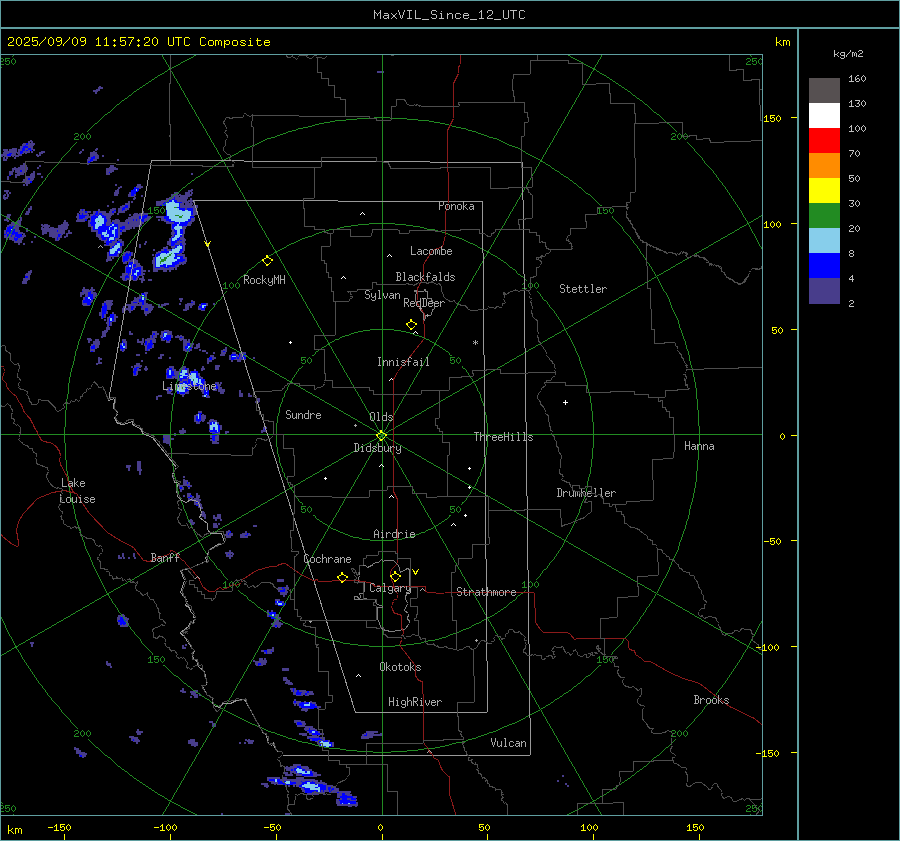Click the 160 value on the legend

click(x=857, y=79)
